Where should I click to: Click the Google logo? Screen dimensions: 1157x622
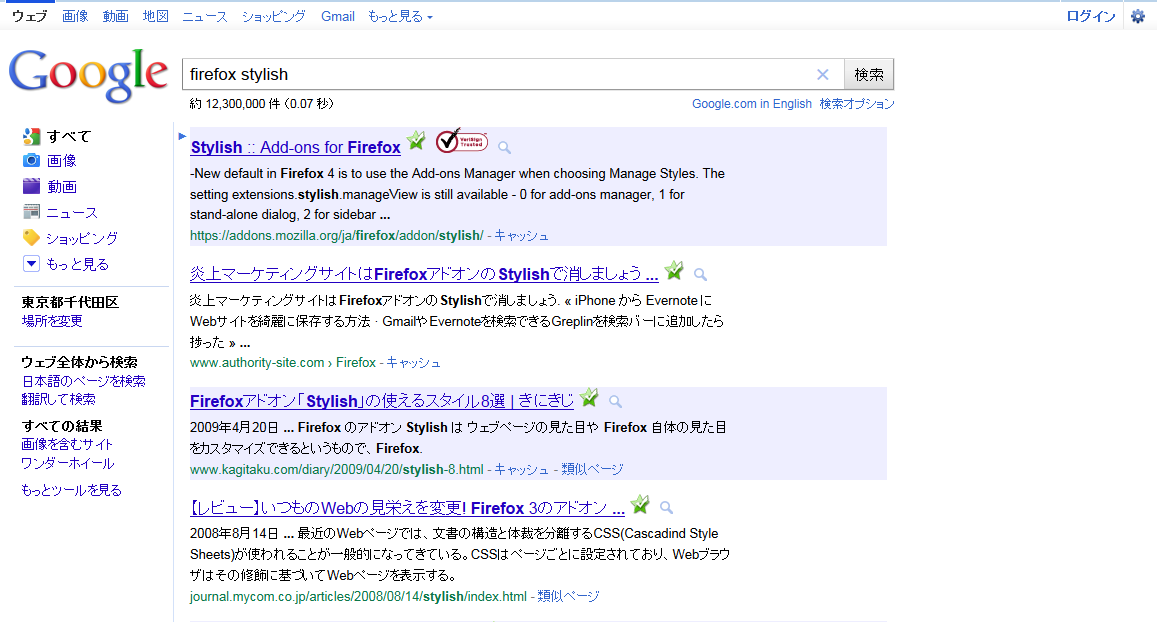(x=88, y=75)
